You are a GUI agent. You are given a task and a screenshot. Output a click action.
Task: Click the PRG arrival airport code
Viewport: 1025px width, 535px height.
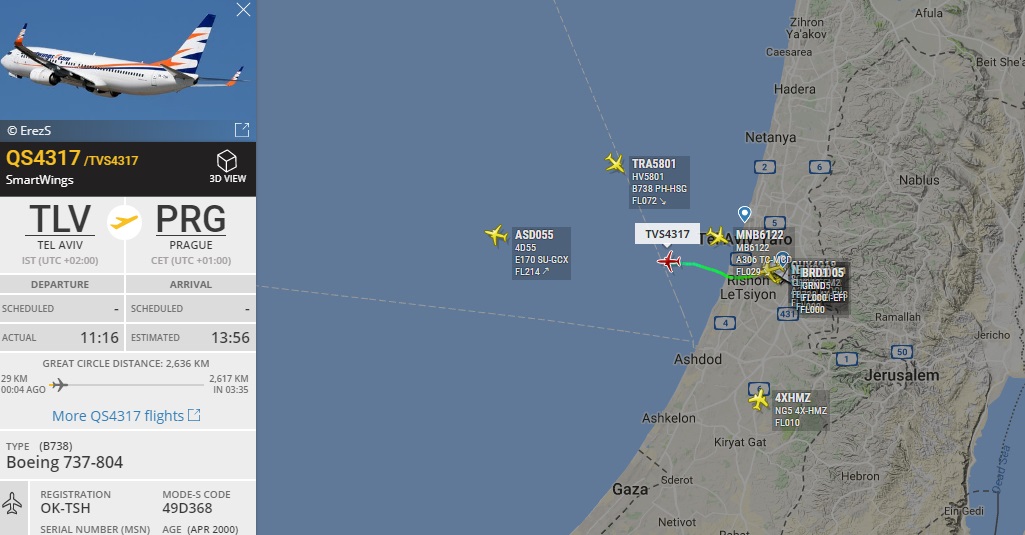(x=191, y=219)
